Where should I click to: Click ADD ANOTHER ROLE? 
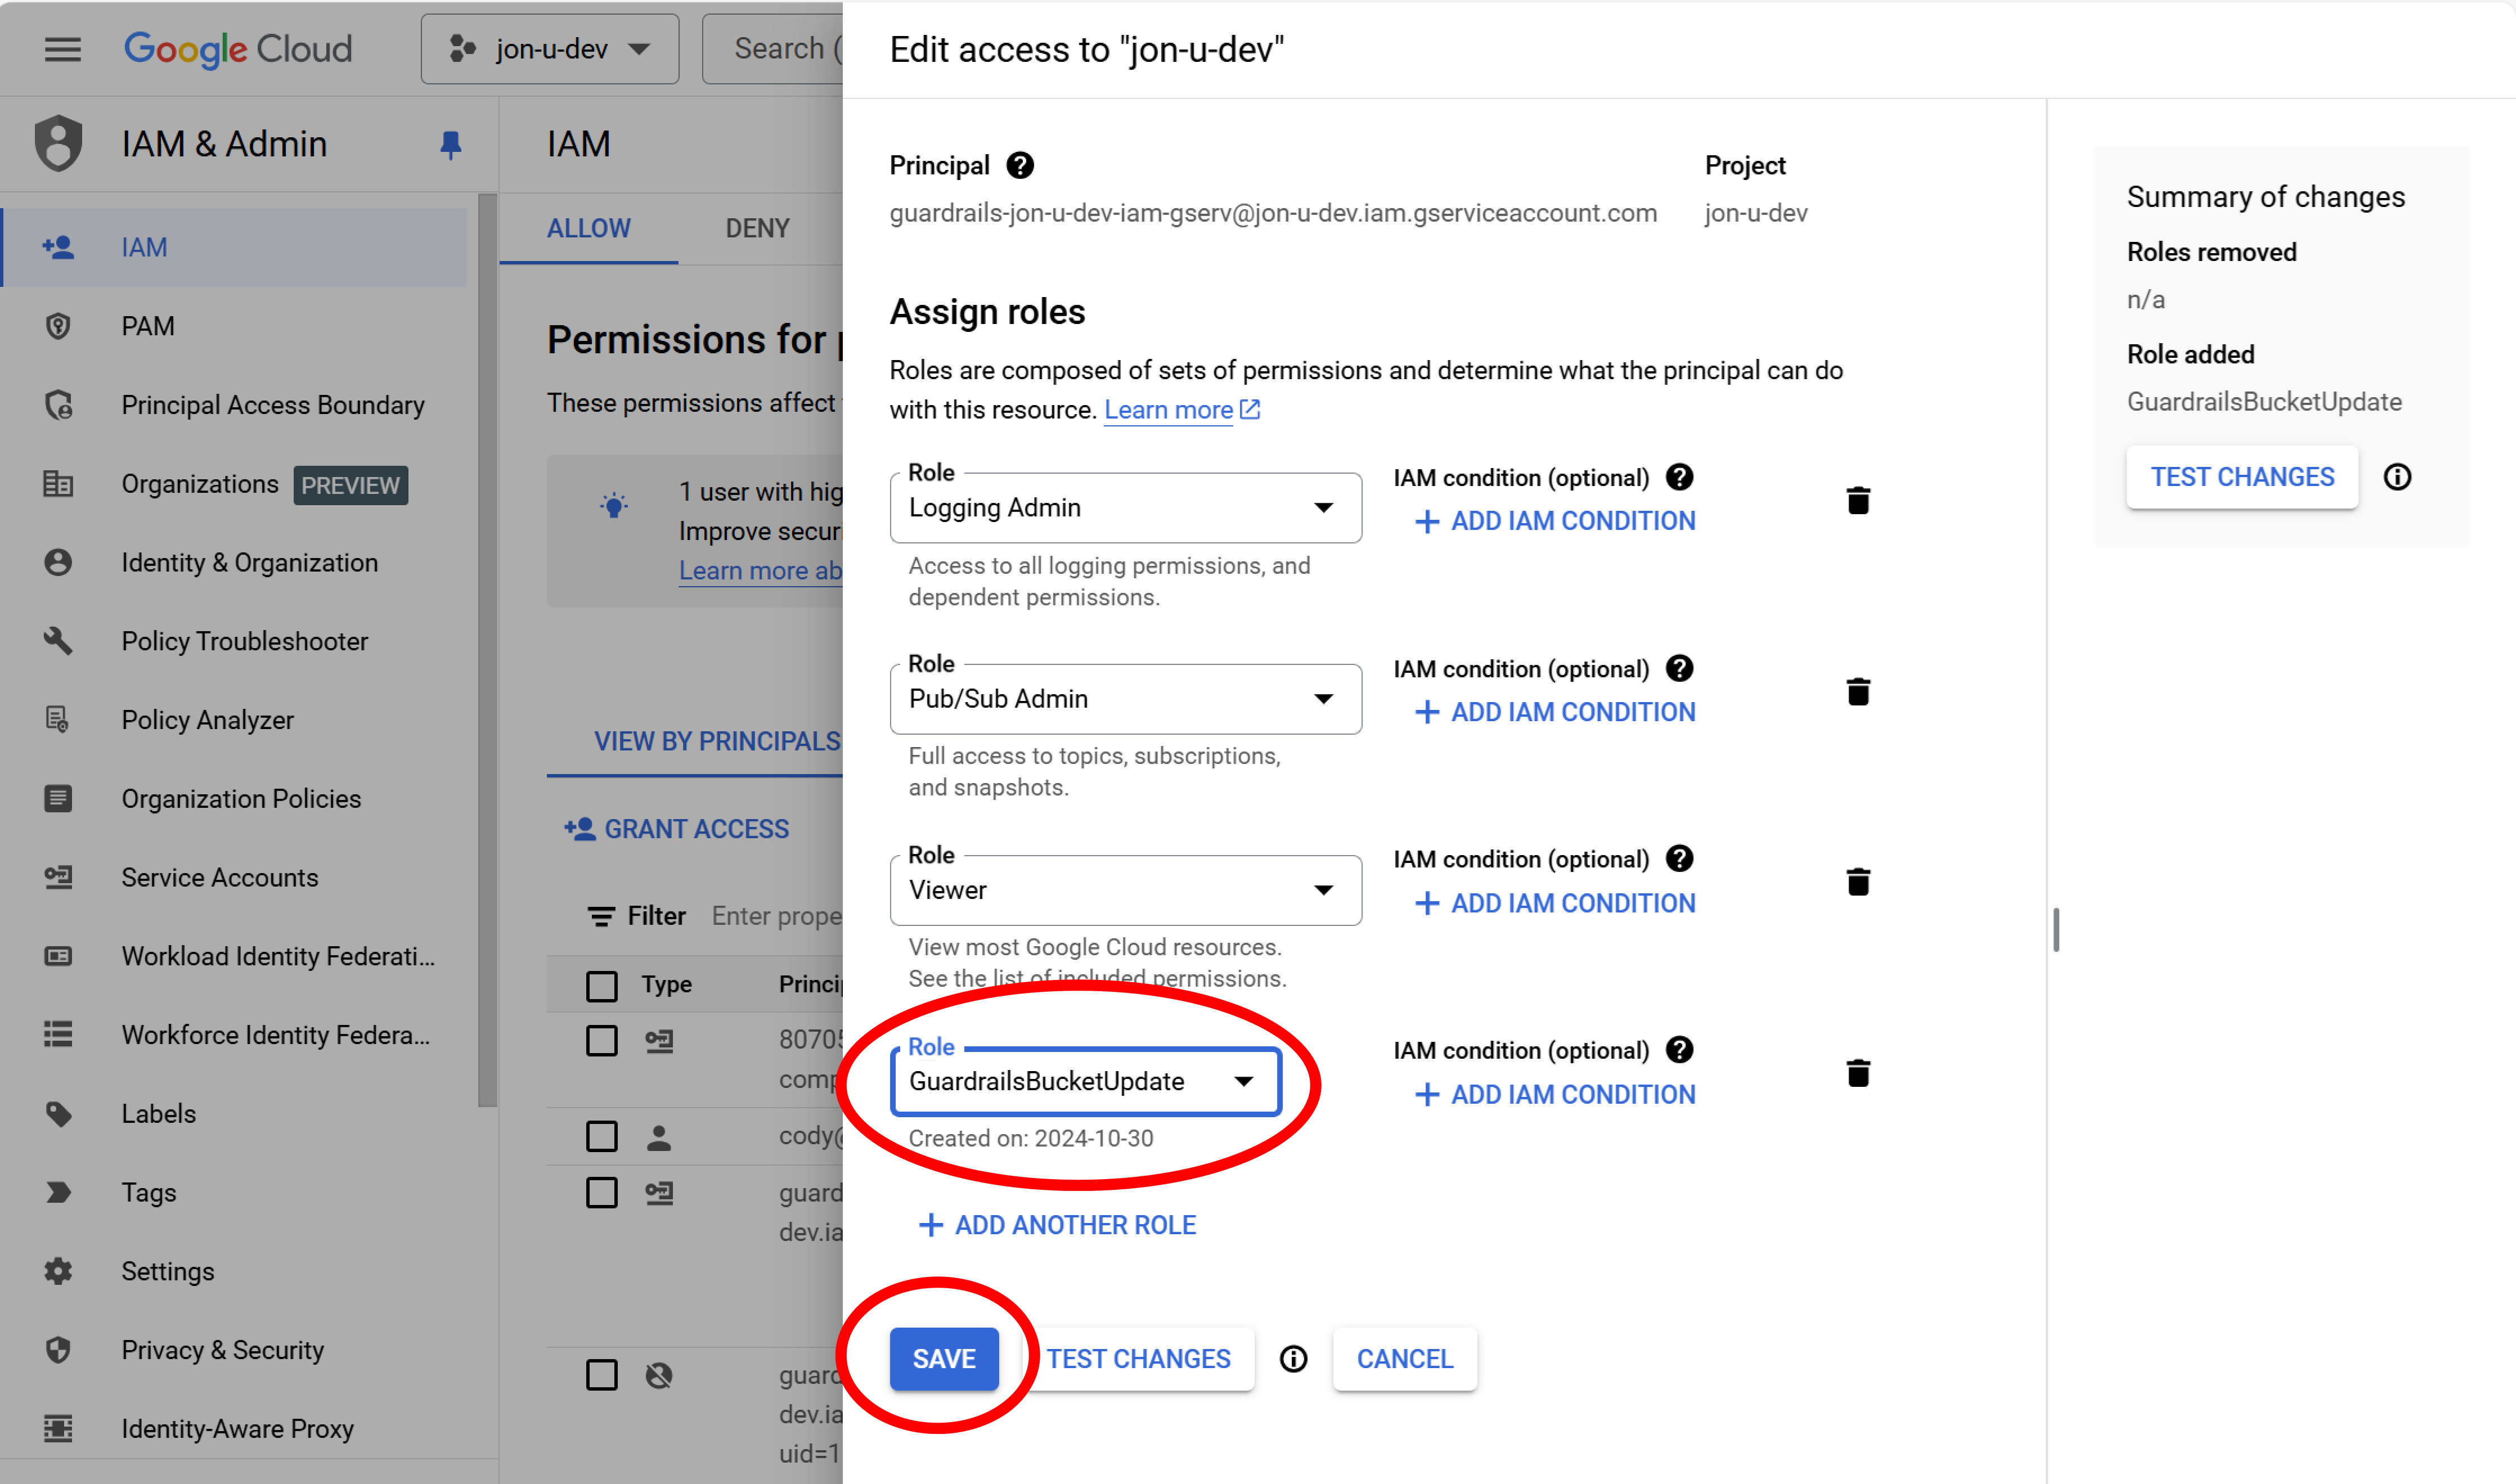(1057, 1225)
